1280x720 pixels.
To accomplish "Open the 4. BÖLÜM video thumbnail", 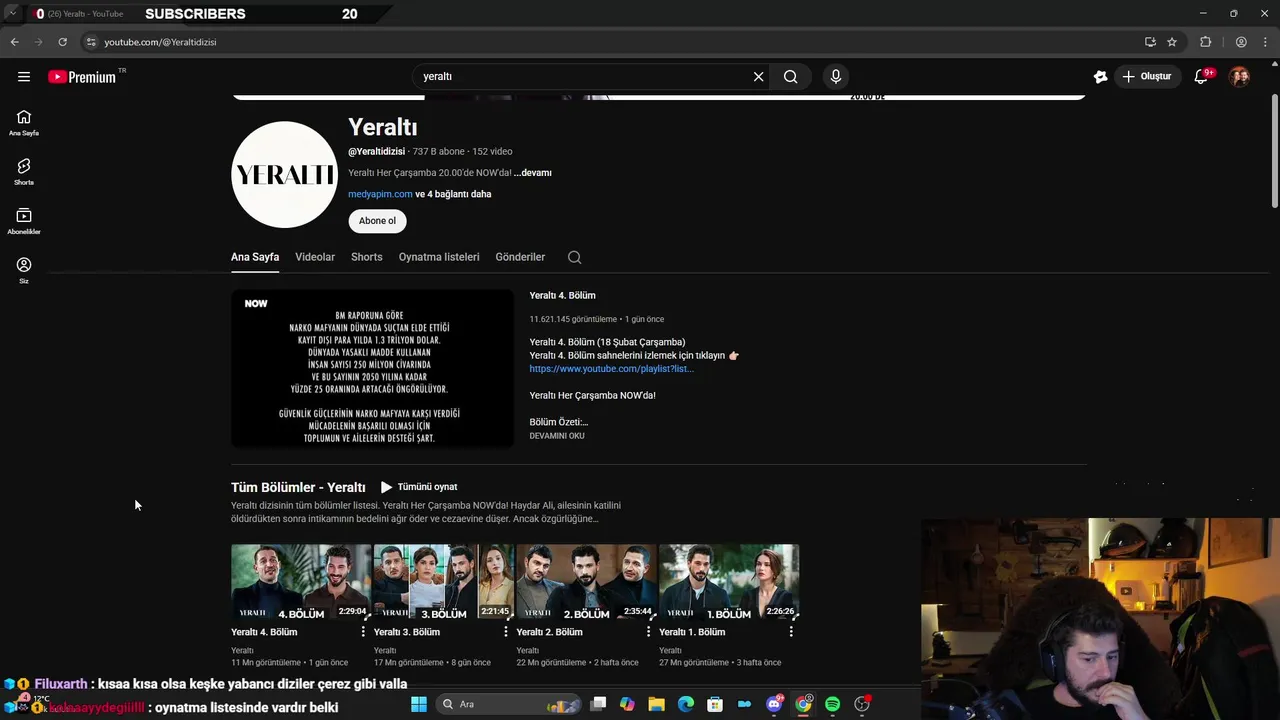I will [x=301, y=582].
